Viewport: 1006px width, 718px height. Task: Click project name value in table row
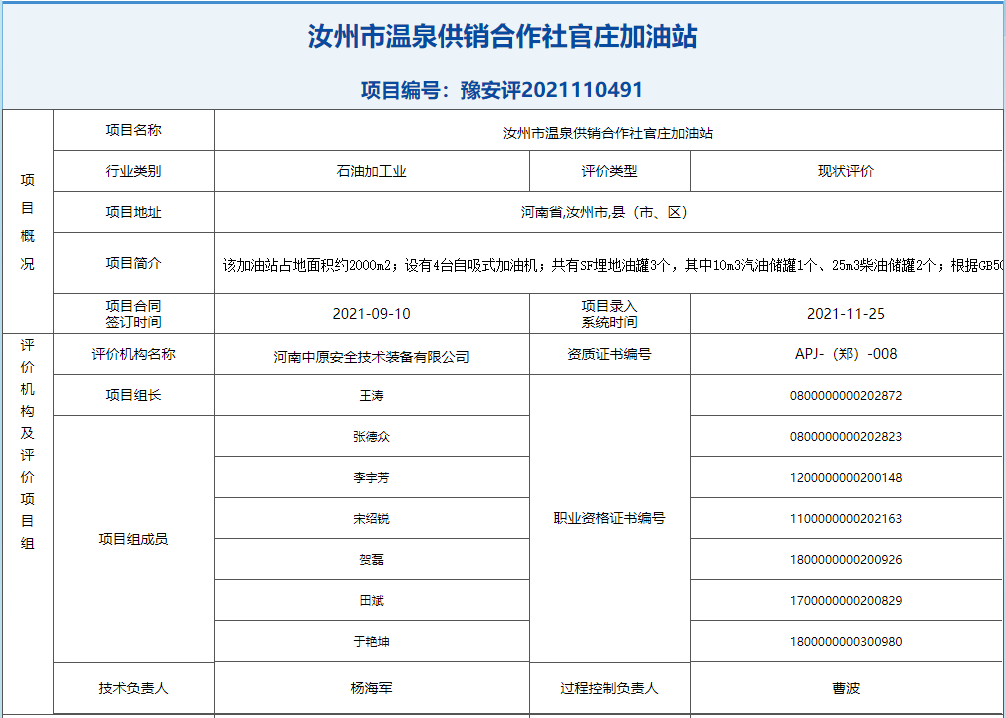pyautogui.click(x=608, y=133)
